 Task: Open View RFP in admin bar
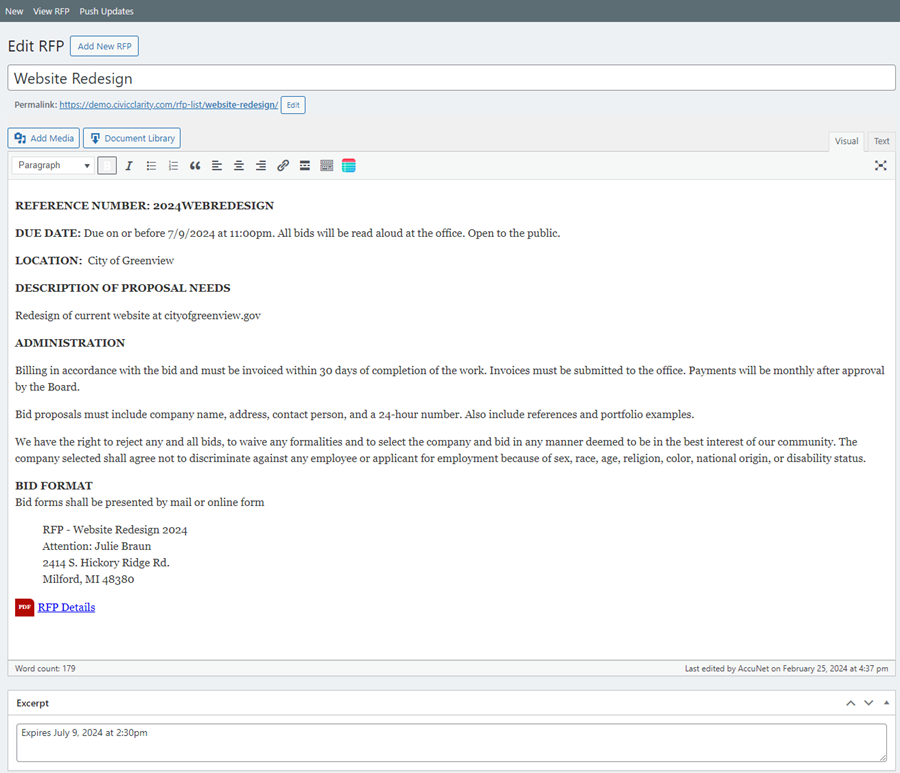51,11
